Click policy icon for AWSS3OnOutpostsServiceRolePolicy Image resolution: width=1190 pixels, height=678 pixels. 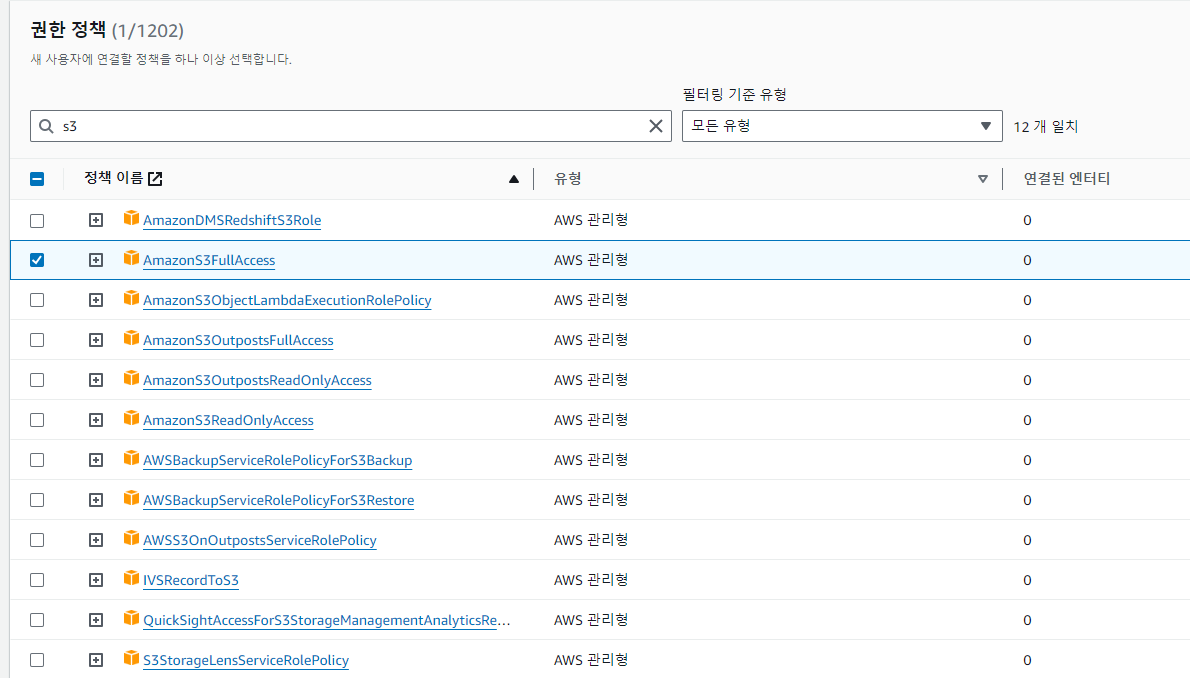(131, 538)
